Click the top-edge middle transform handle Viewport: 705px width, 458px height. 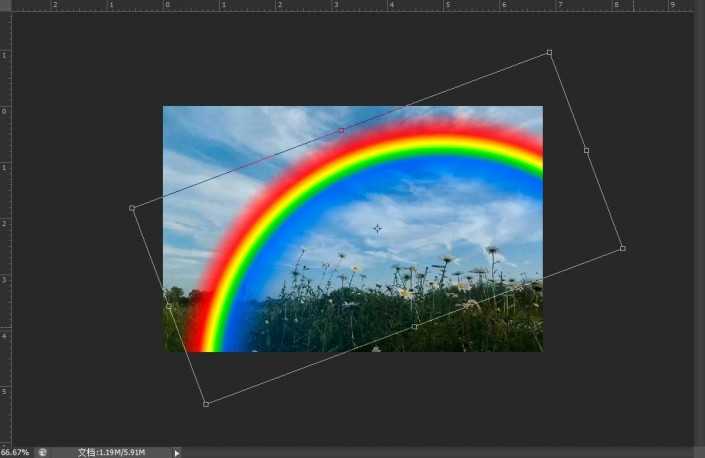[x=341, y=130]
